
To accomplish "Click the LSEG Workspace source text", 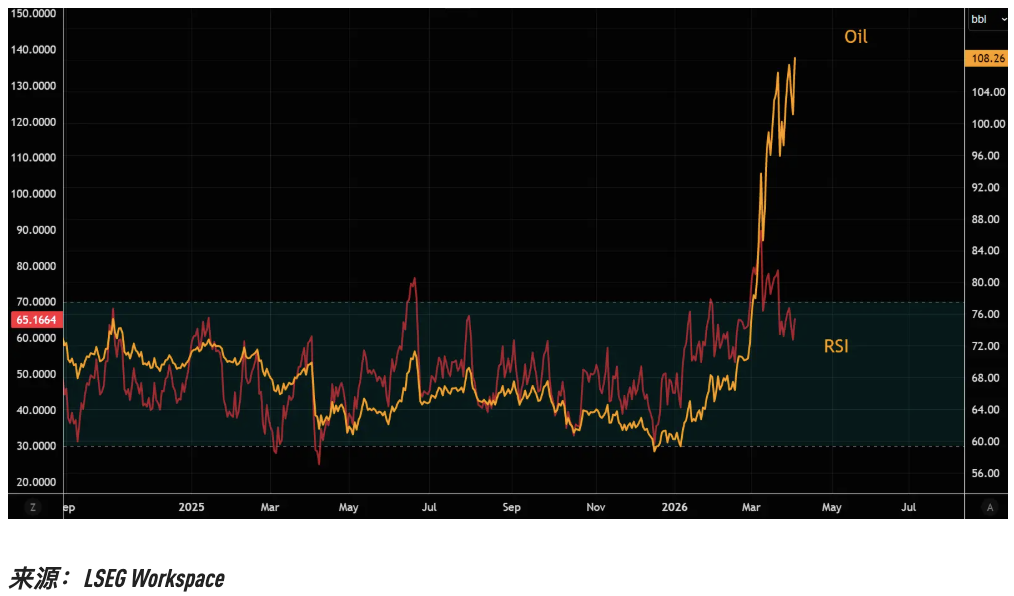I will 154,578.
